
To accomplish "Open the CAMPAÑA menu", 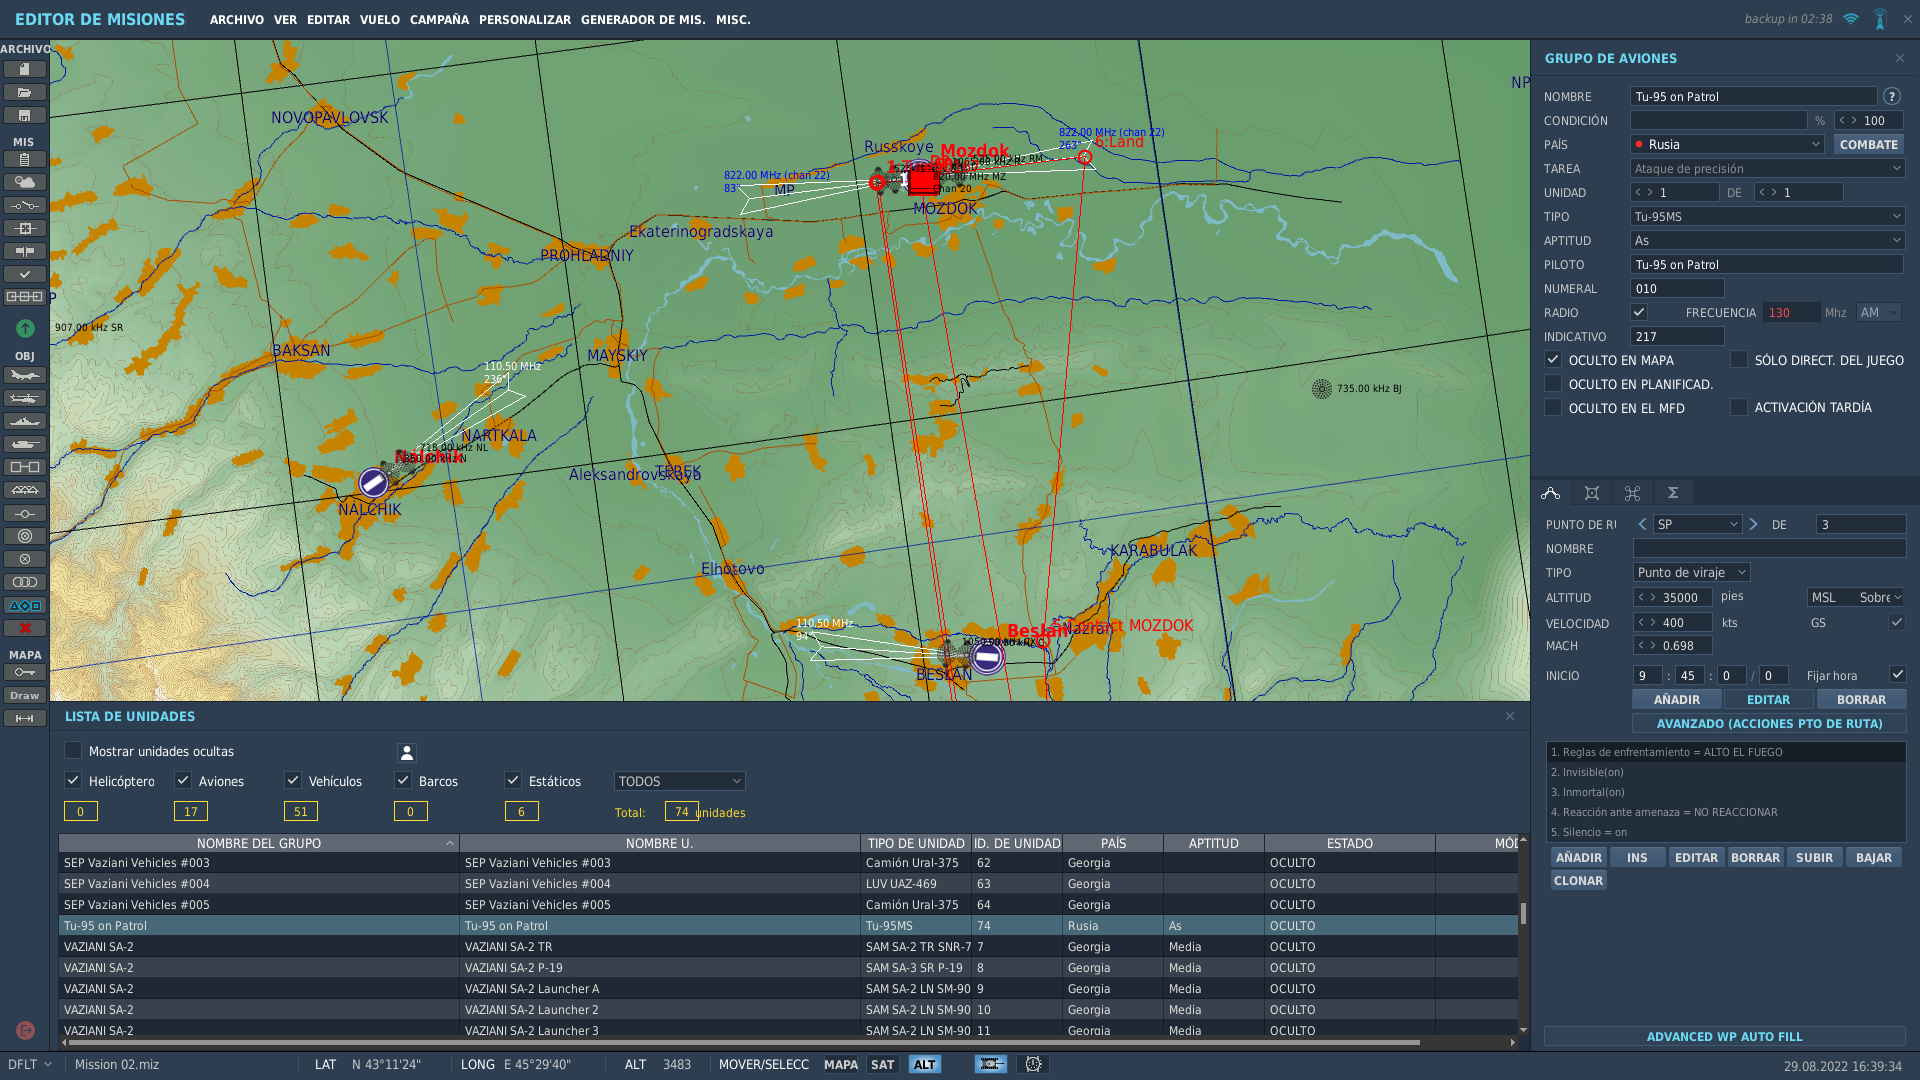I will [439, 19].
